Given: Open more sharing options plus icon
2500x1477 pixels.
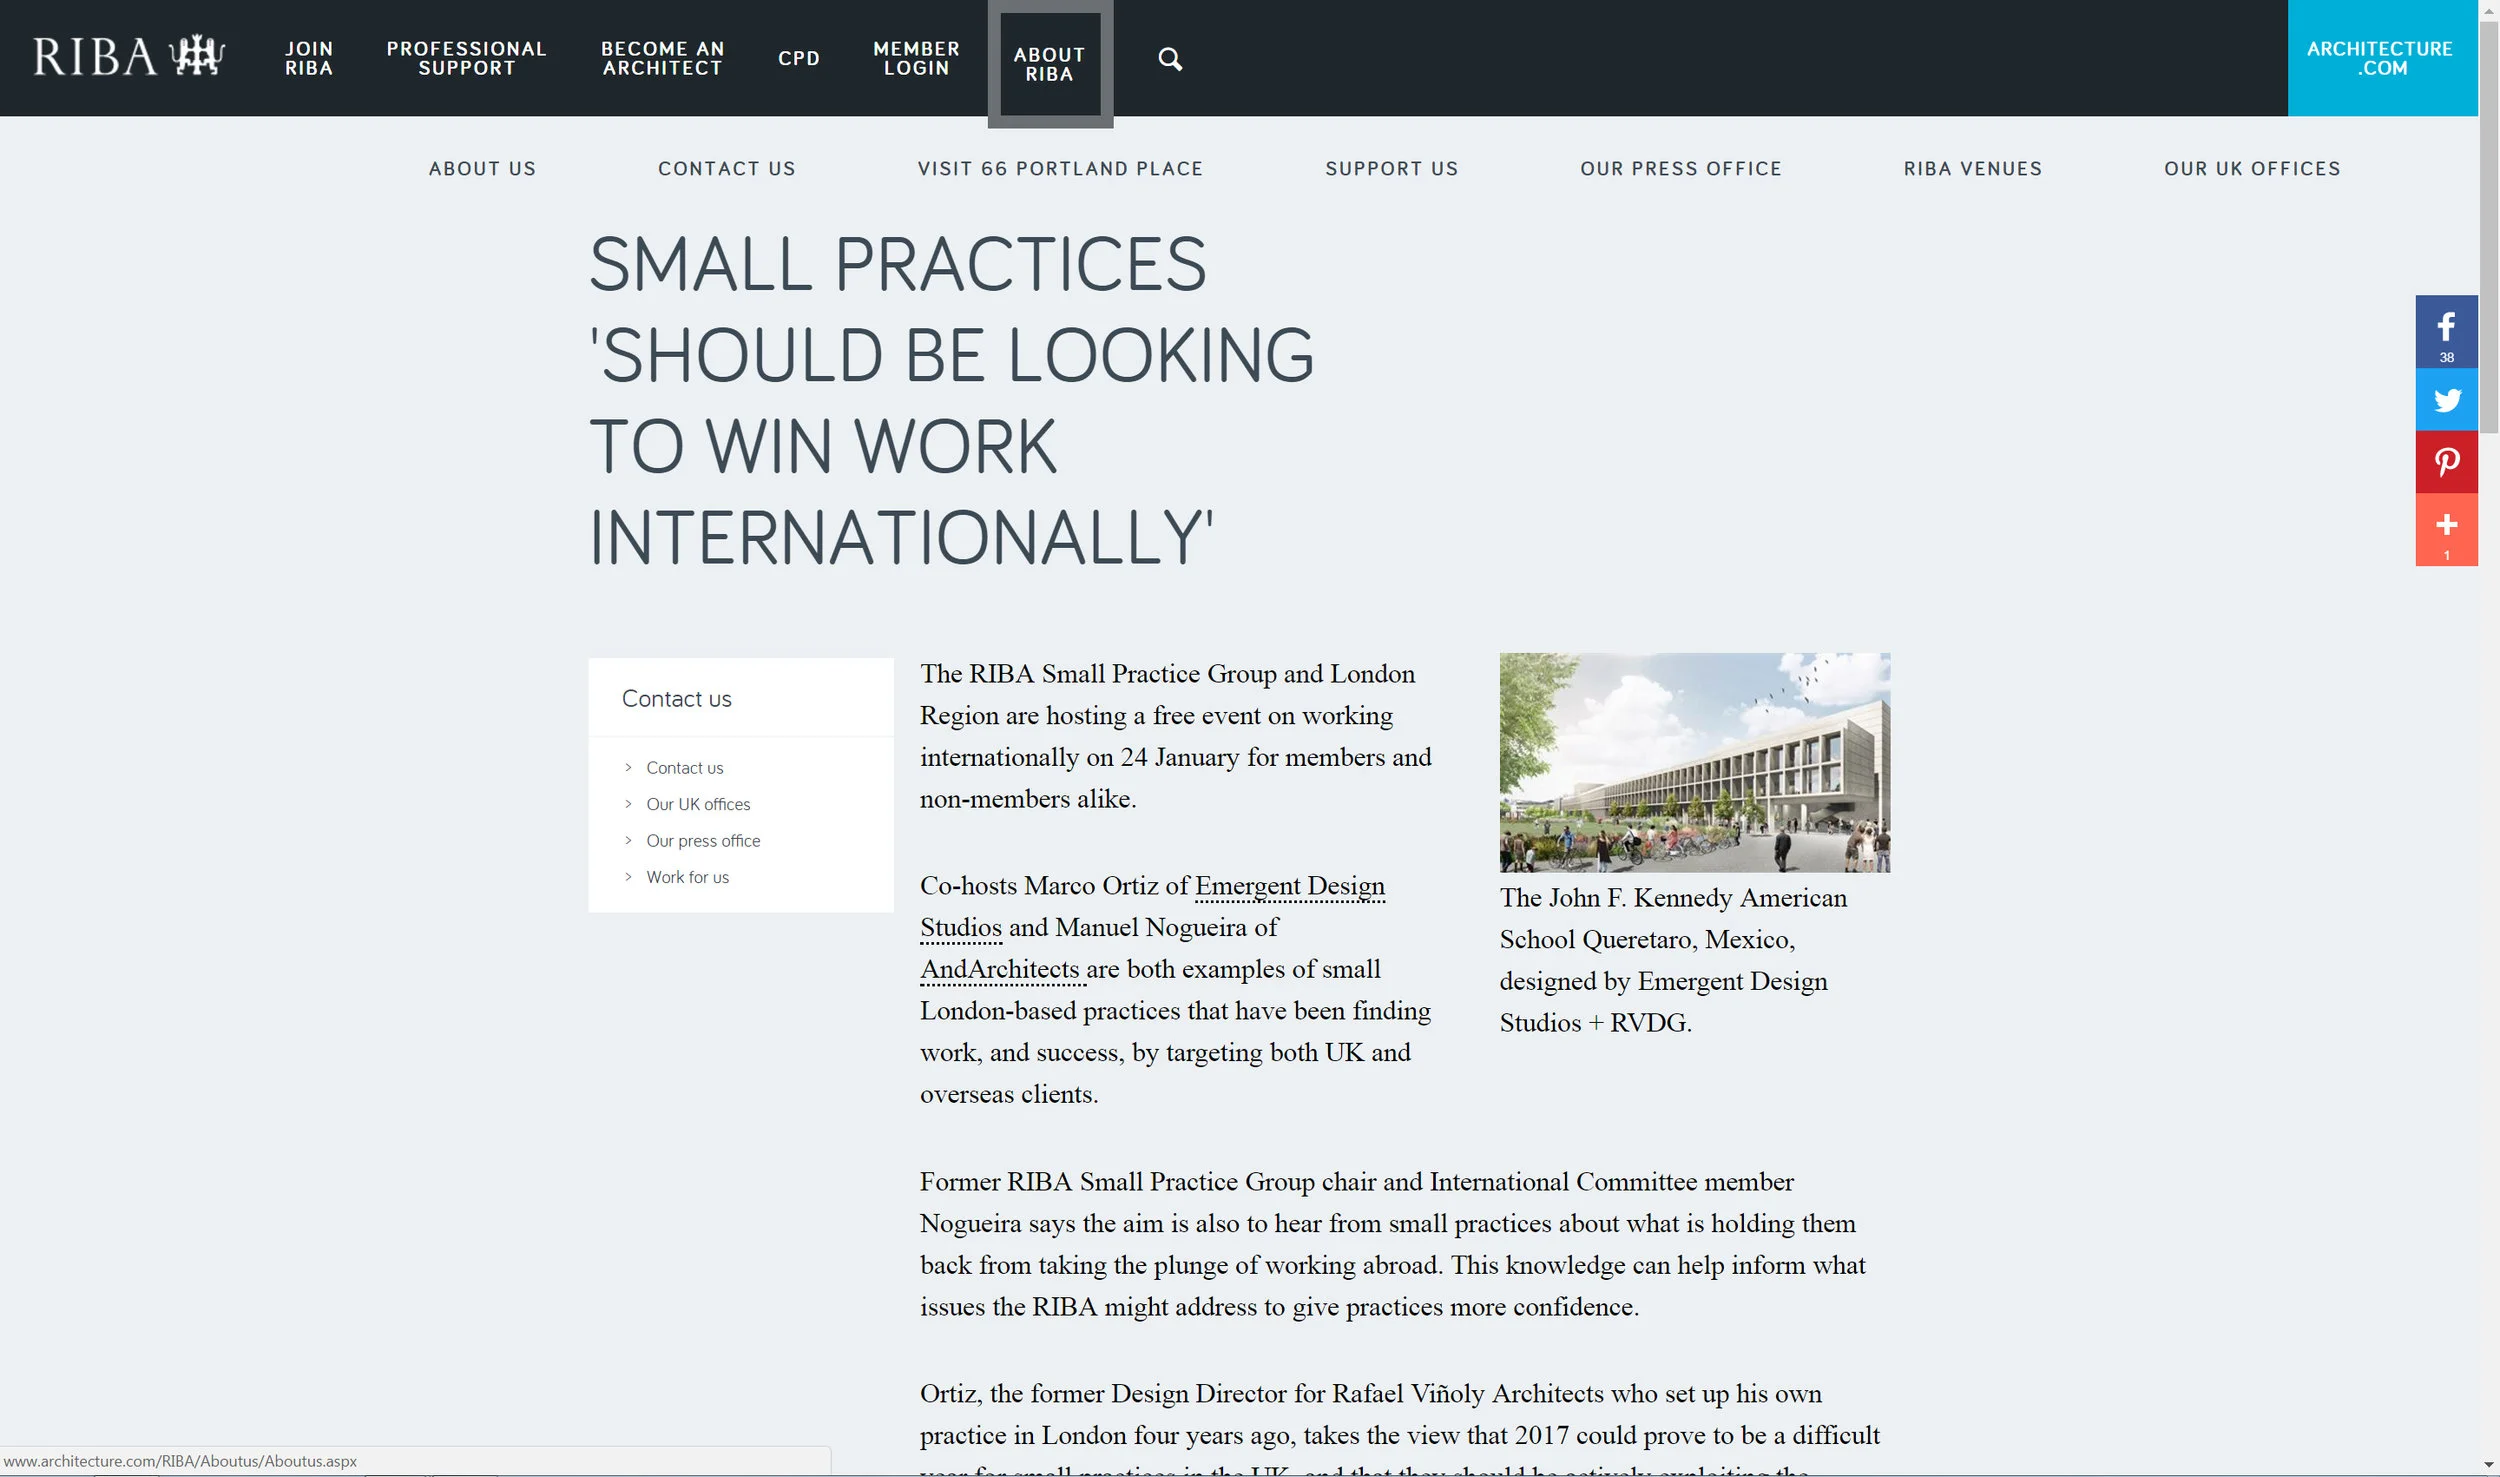Looking at the screenshot, I should [2446, 529].
